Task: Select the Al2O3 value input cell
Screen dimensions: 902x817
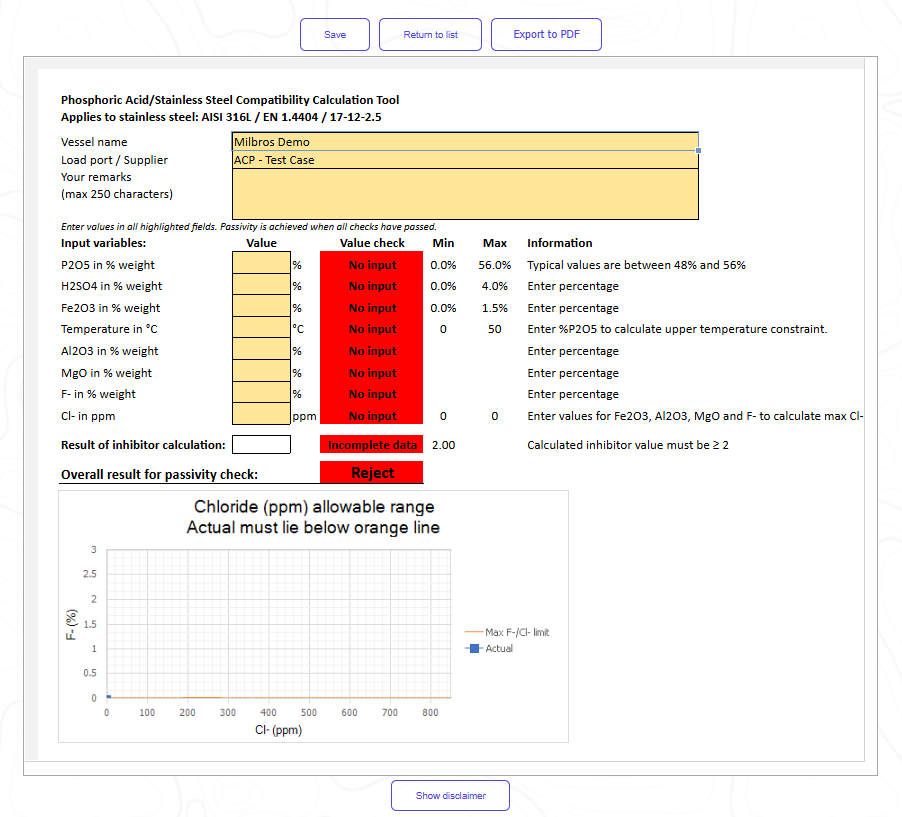Action: 261,349
